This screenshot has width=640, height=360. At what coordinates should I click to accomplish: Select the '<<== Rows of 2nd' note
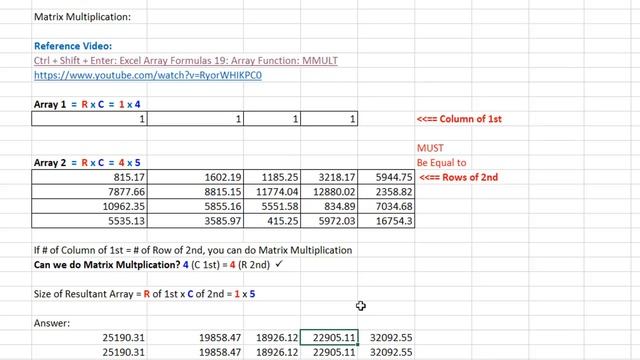[x=459, y=177]
